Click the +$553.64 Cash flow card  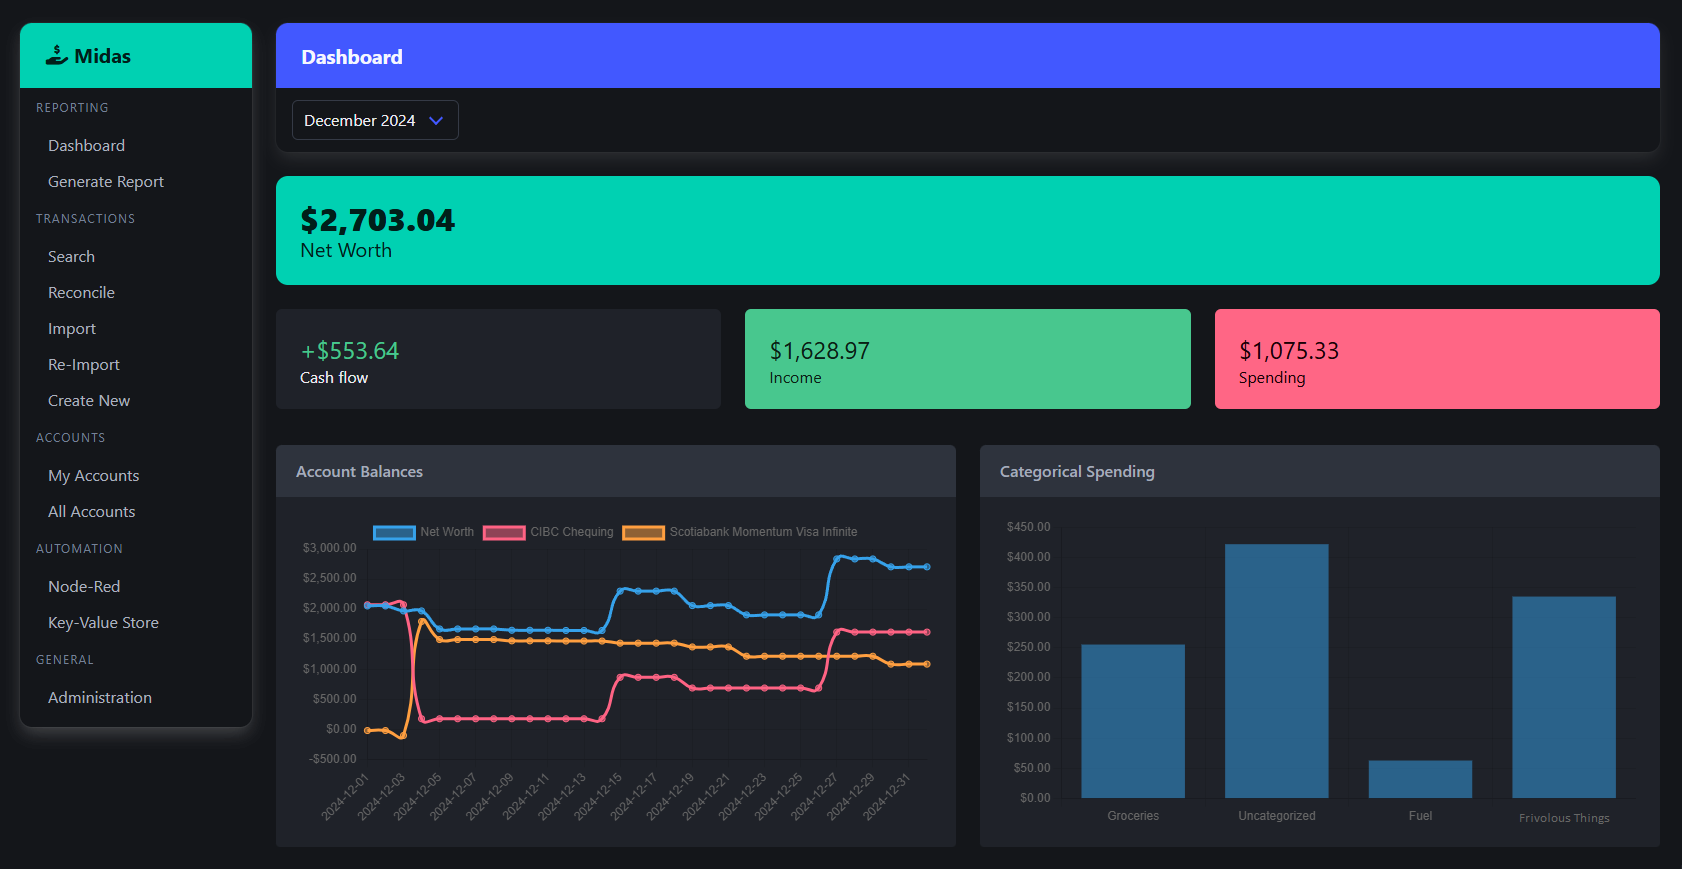[498, 359]
